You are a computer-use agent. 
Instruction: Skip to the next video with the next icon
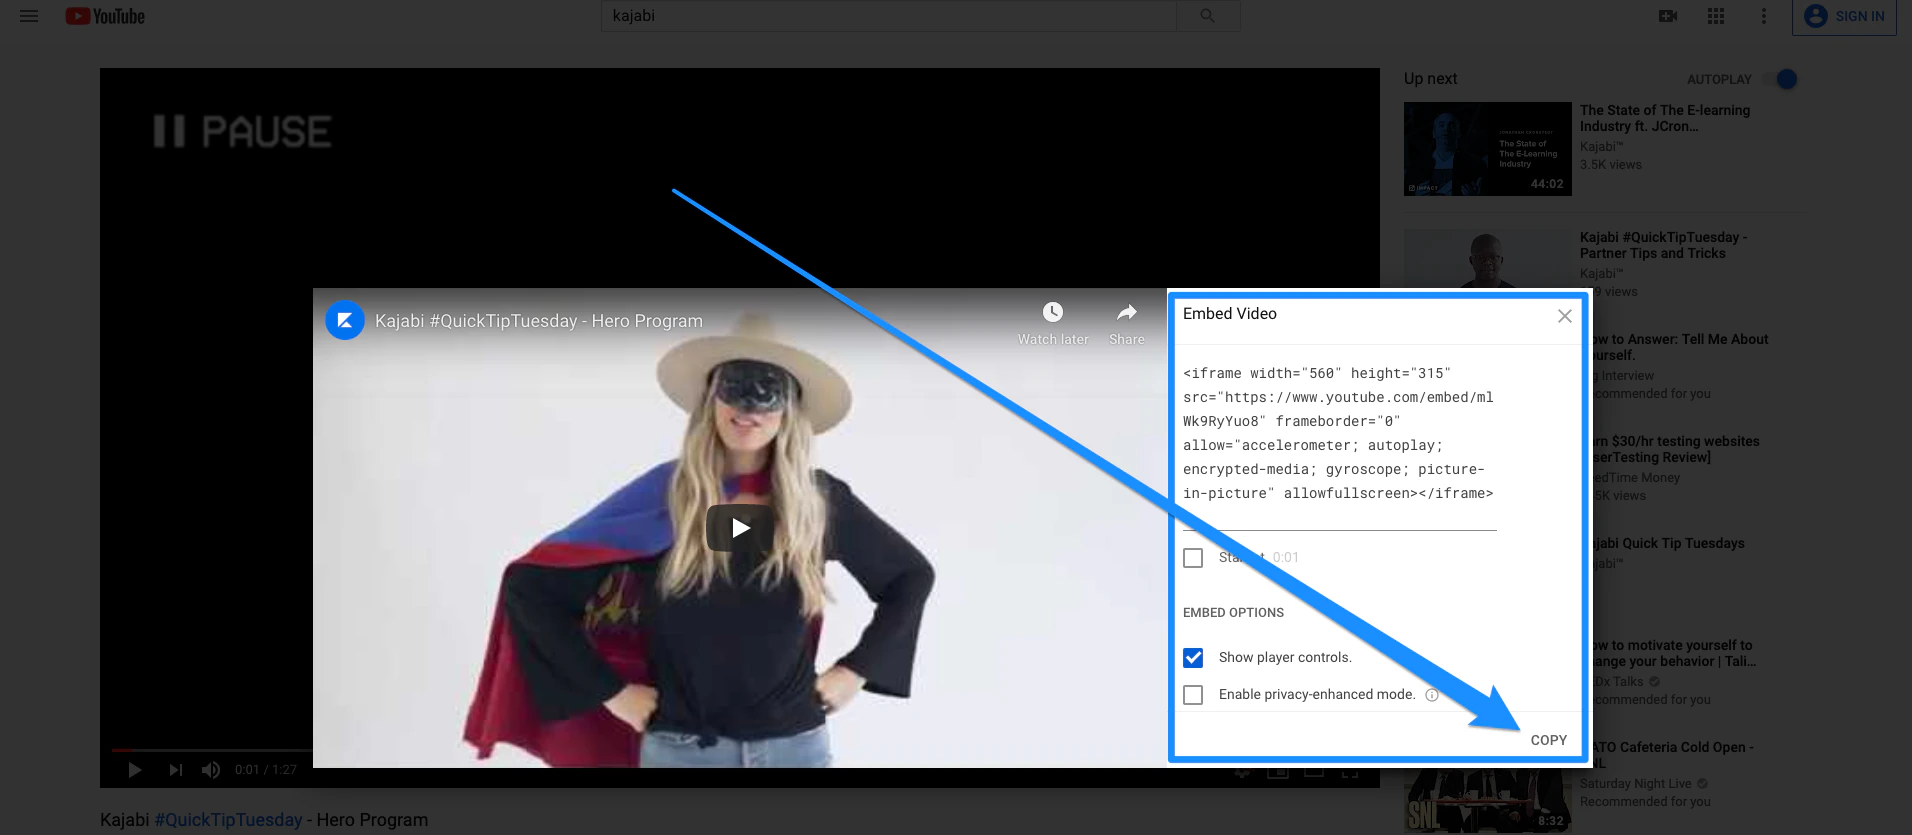pyautogui.click(x=176, y=769)
